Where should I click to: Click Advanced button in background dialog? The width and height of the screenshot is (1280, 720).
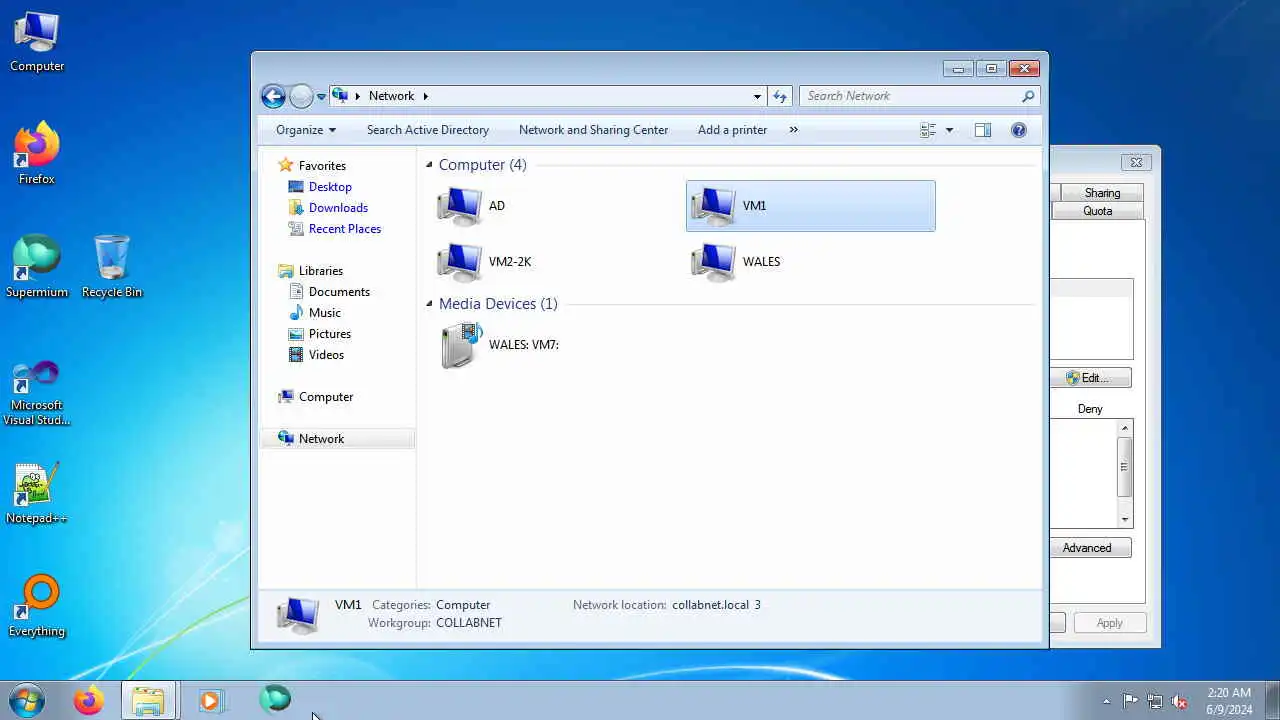coord(1090,548)
